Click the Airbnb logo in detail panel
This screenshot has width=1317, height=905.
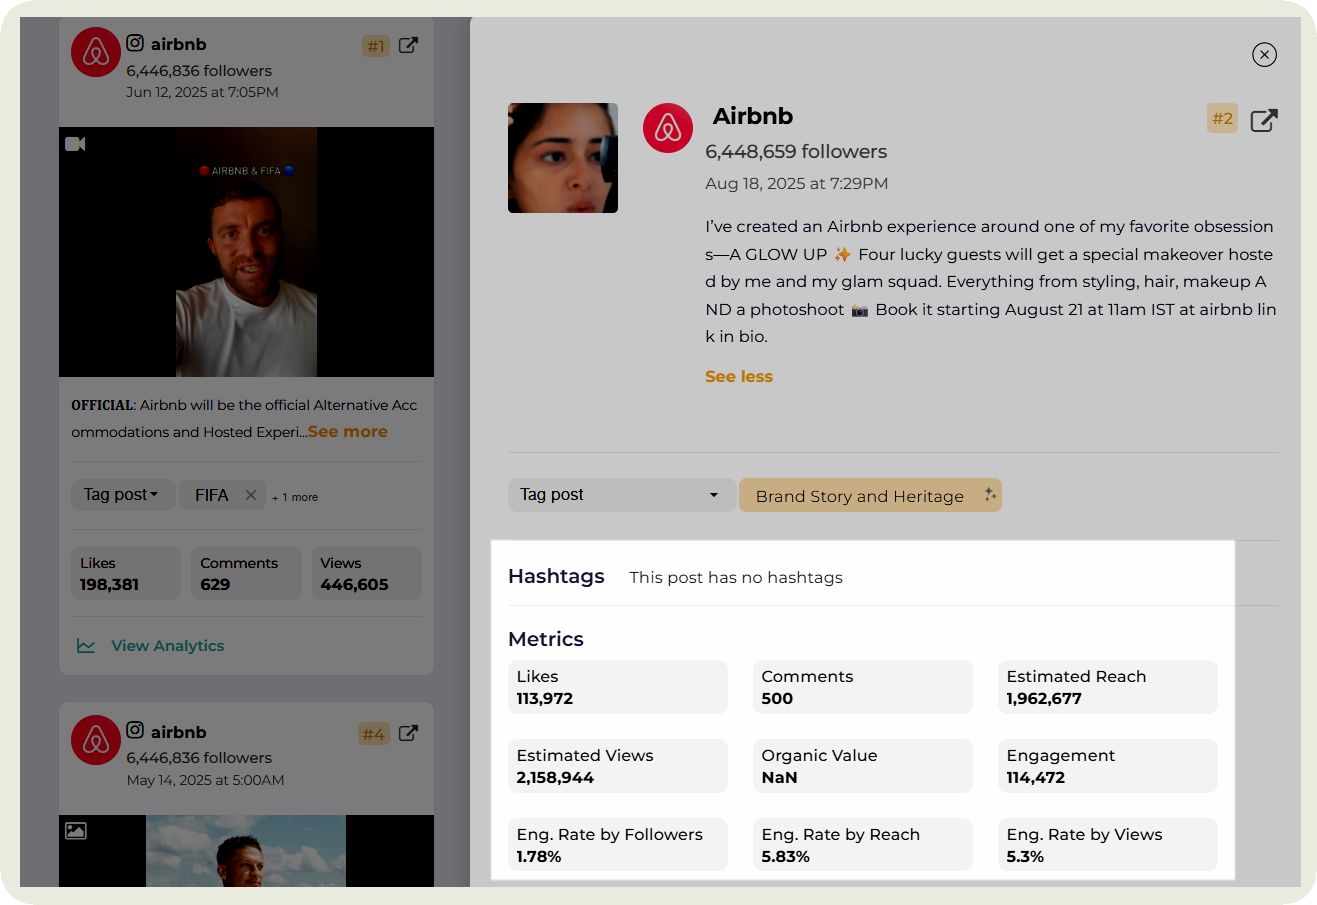[x=668, y=128]
